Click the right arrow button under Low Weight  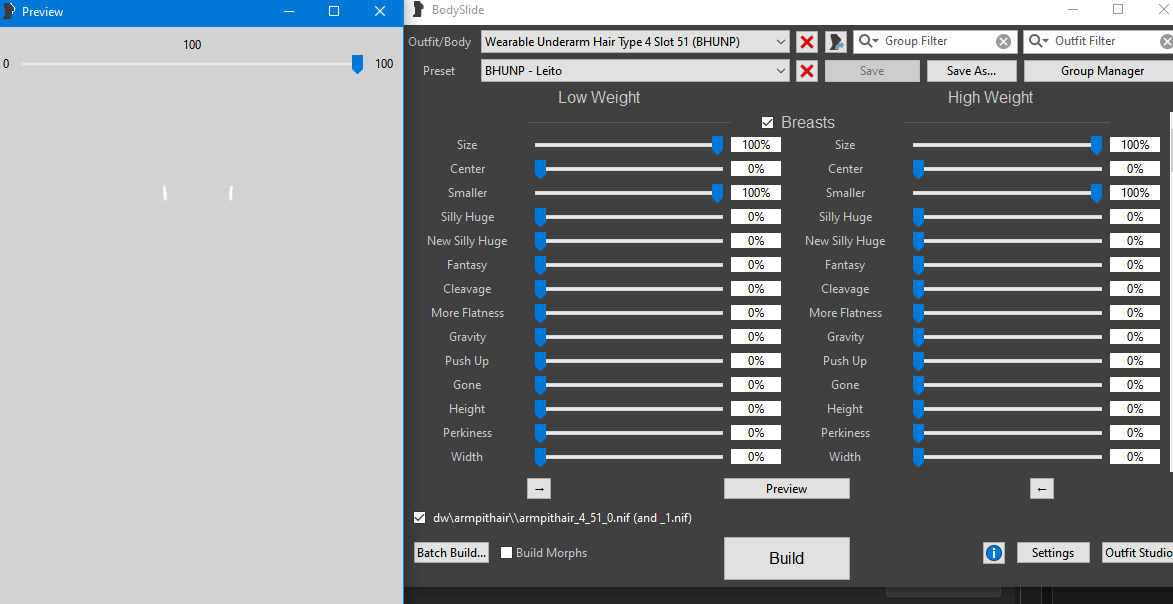(539, 489)
